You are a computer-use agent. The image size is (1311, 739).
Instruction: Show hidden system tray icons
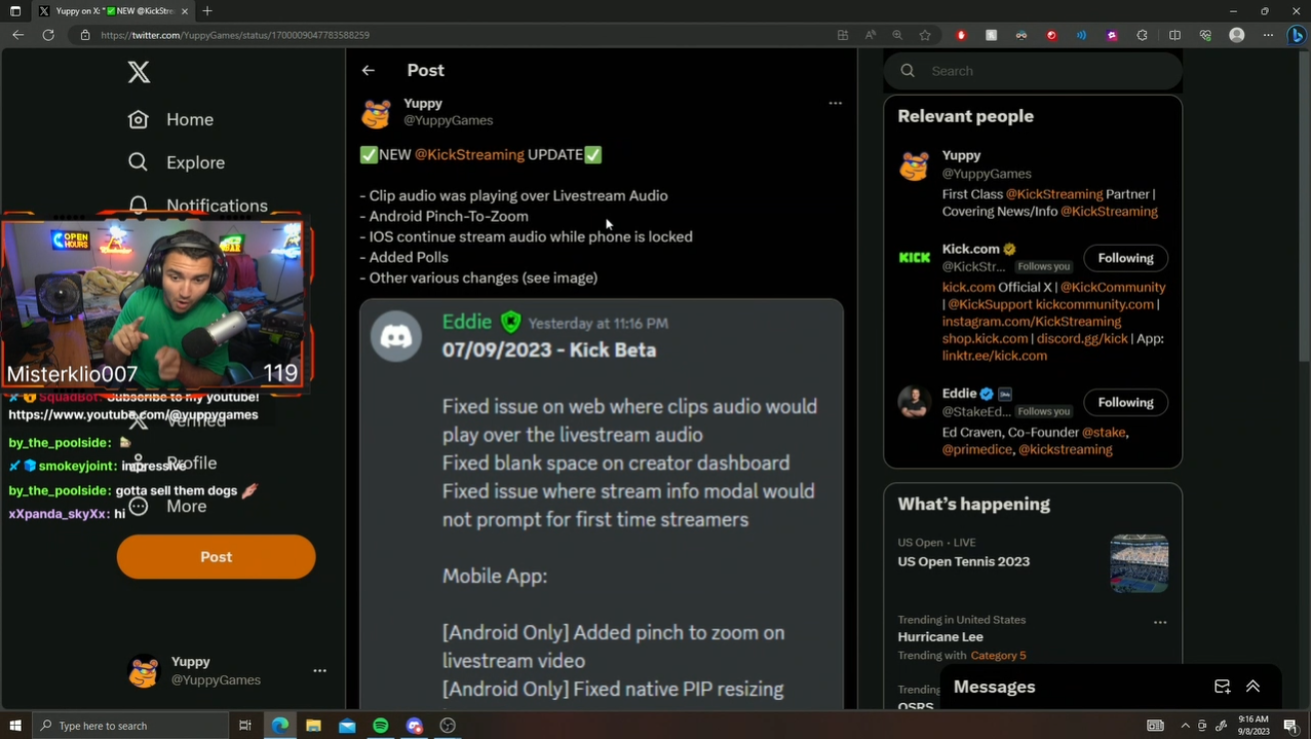pyautogui.click(x=1185, y=725)
